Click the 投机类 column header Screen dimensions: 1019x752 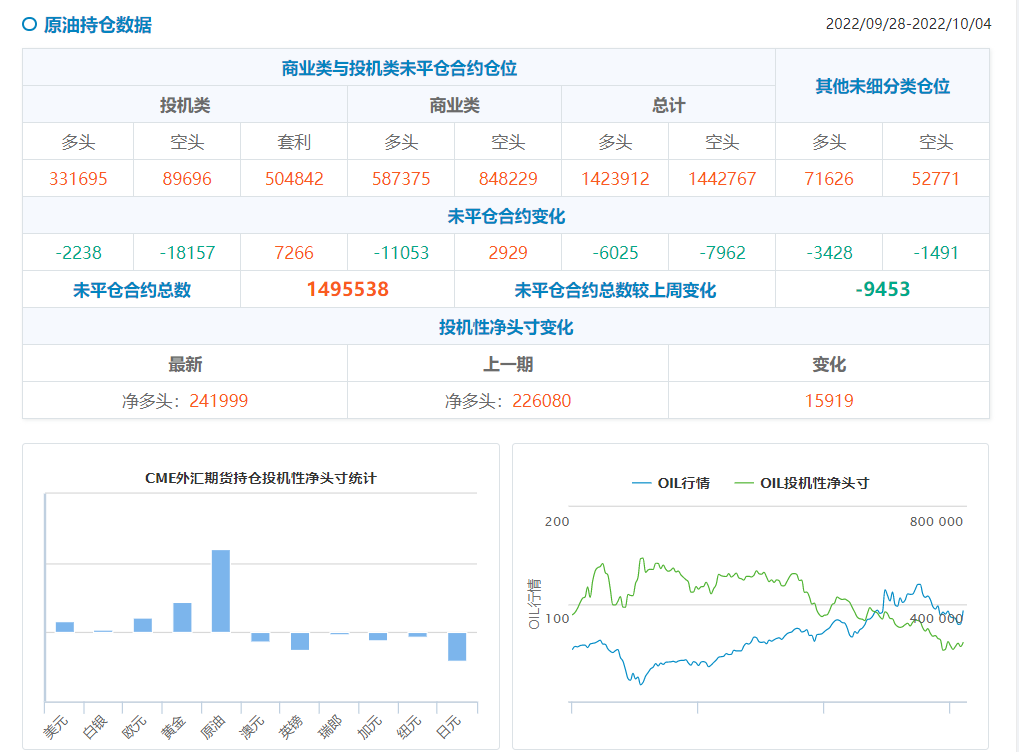coord(185,105)
